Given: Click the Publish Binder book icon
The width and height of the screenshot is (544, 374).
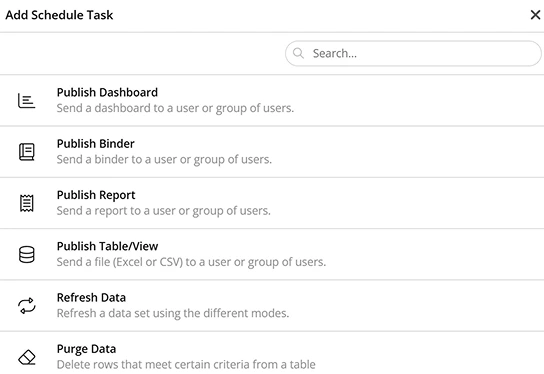Looking at the screenshot, I should (x=26, y=152).
